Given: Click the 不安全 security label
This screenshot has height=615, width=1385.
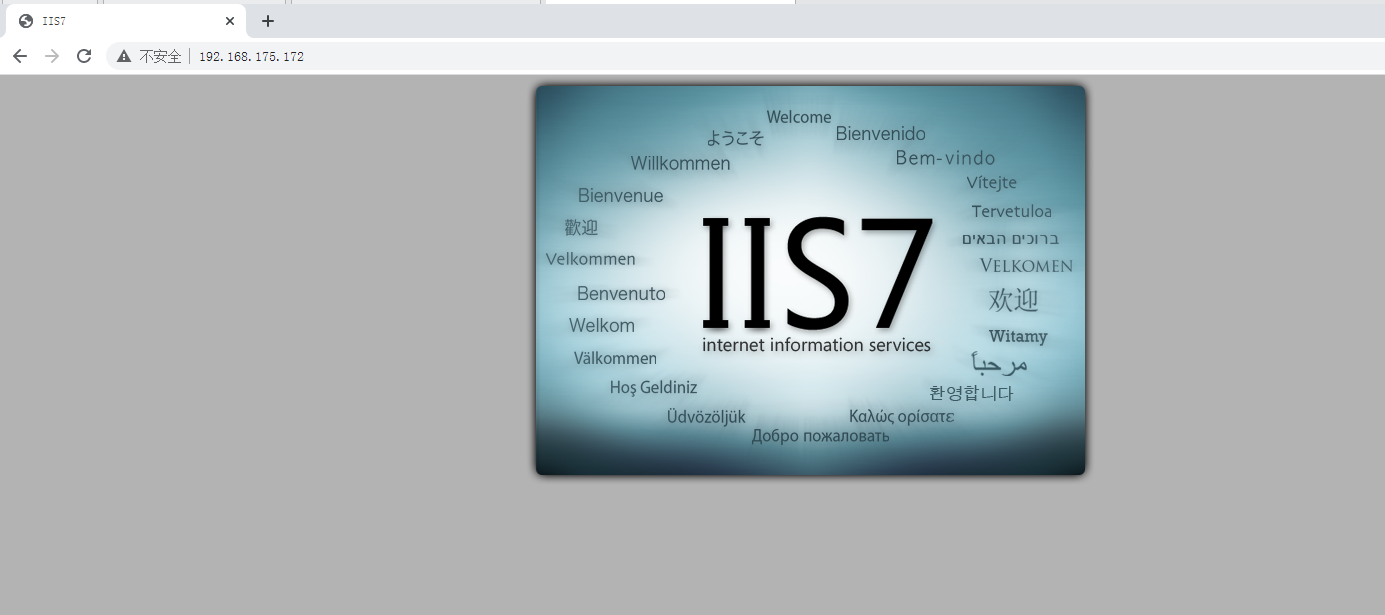Looking at the screenshot, I should [x=160, y=57].
